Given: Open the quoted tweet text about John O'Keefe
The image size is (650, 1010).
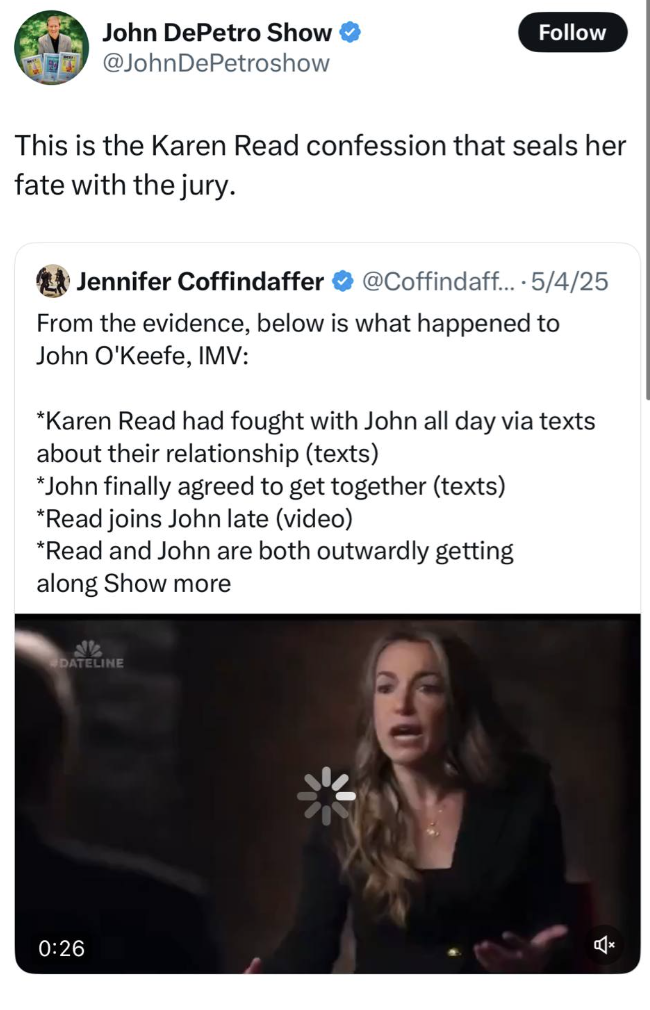Looking at the screenshot, I should click(x=297, y=340).
